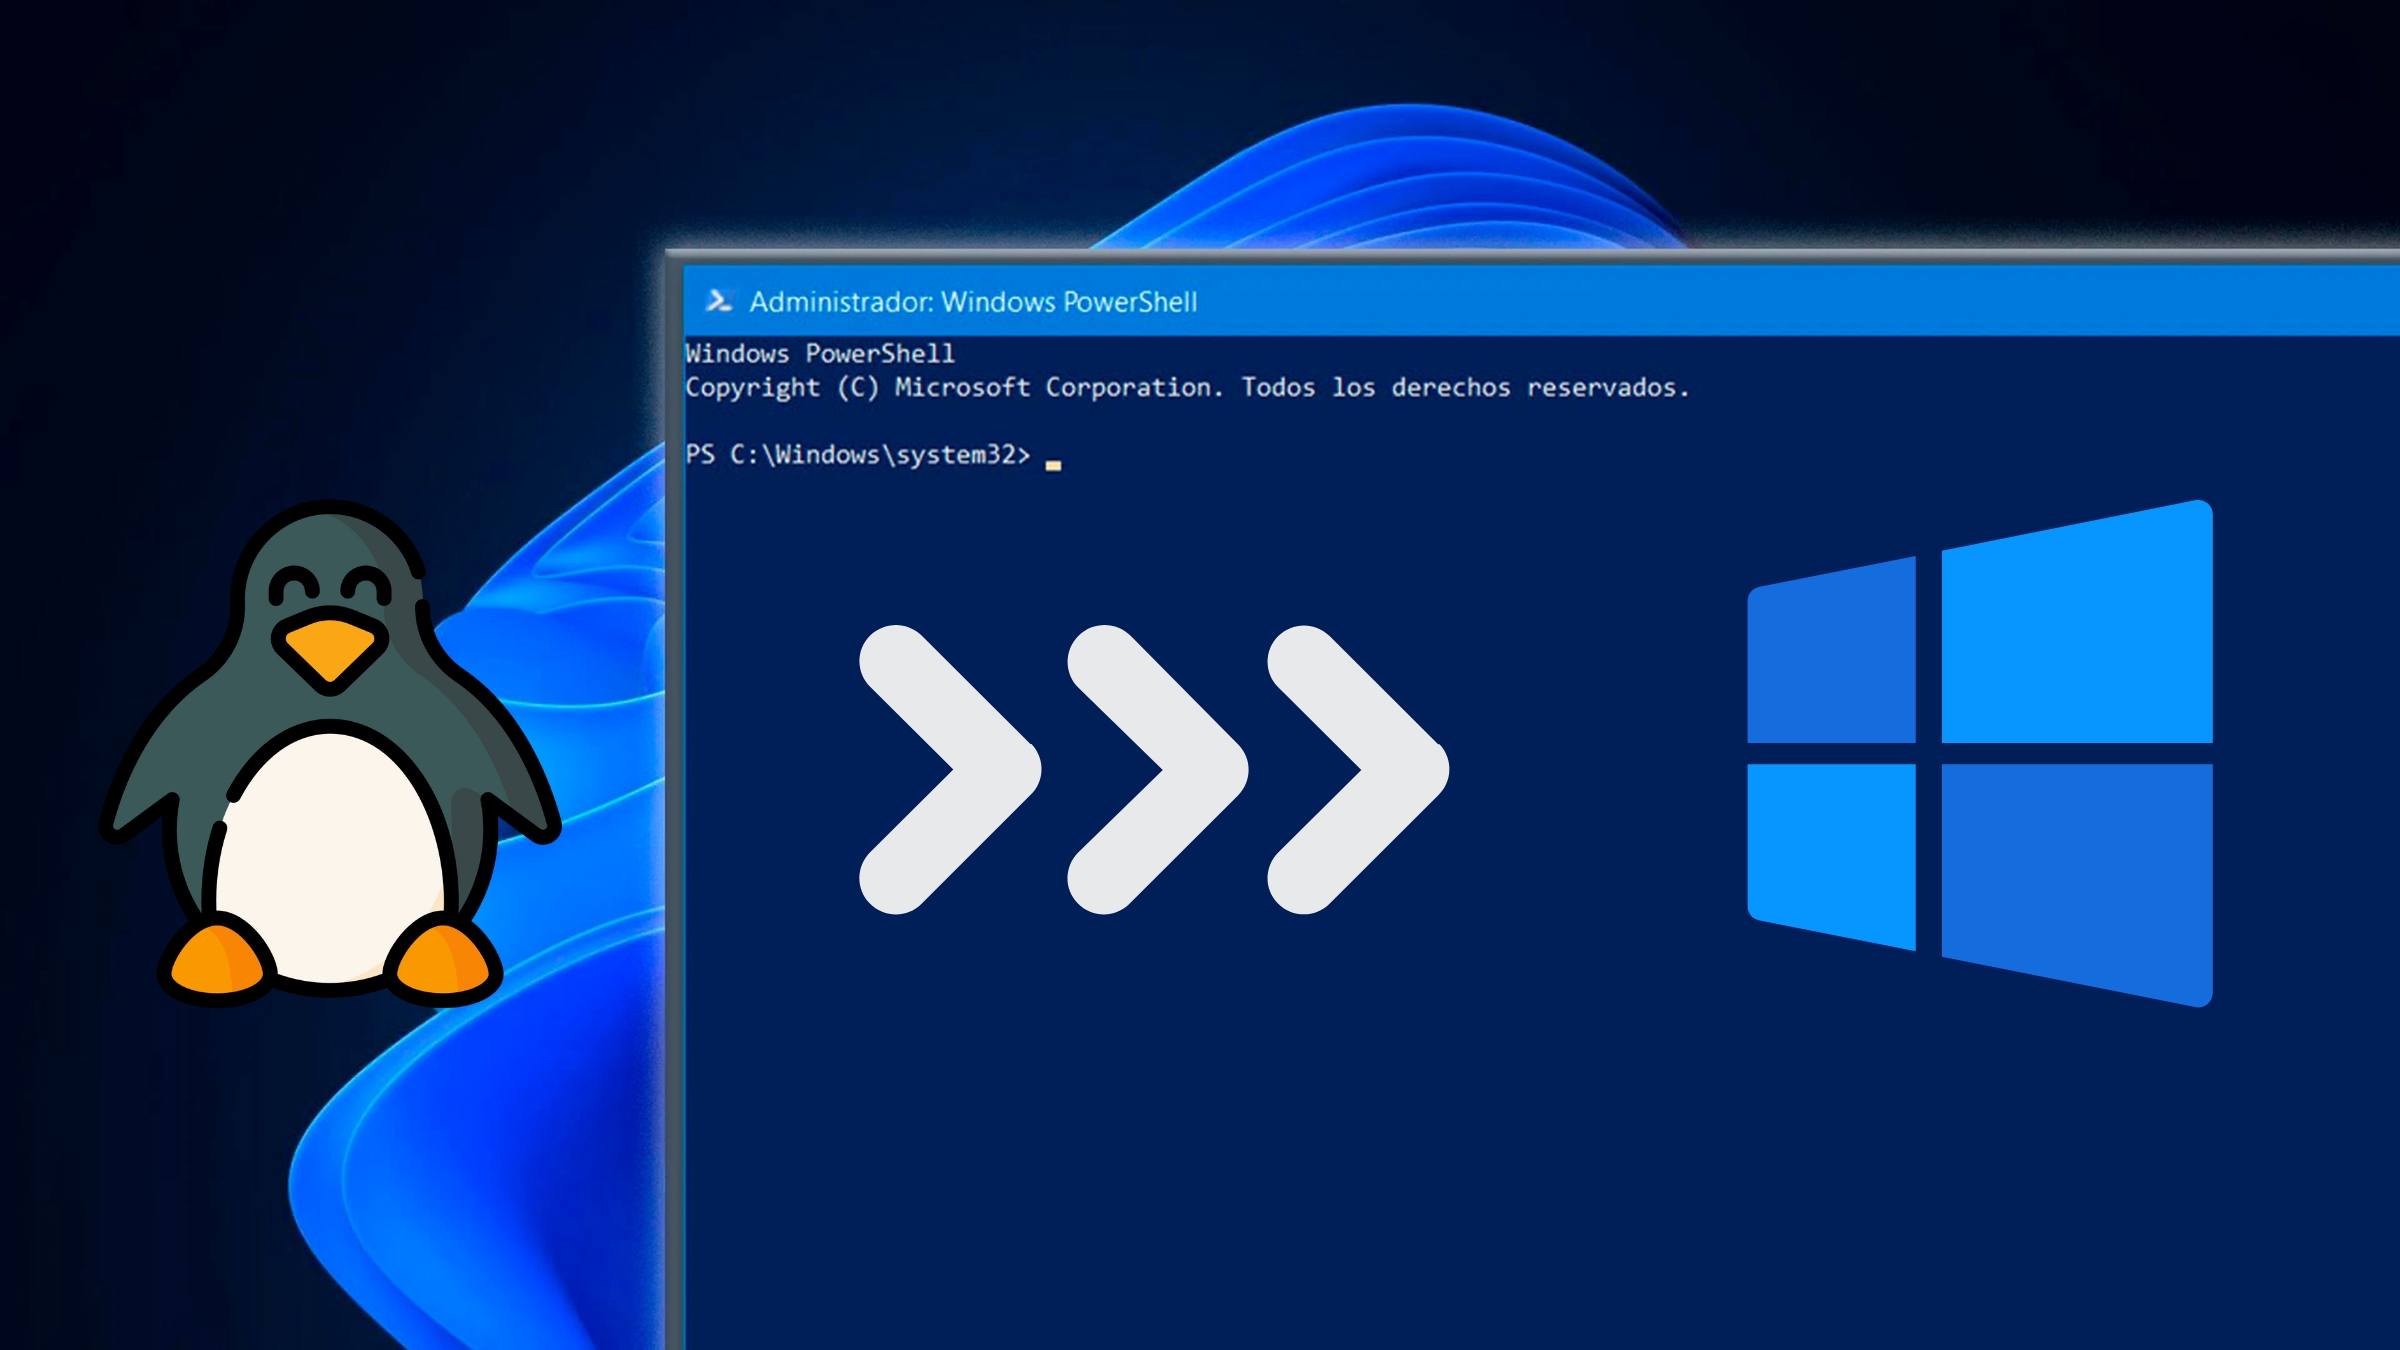Click the penguin's right orange foot
The width and height of the screenshot is (2400, 1350).
pyautogui.click(x=443, y=962)
